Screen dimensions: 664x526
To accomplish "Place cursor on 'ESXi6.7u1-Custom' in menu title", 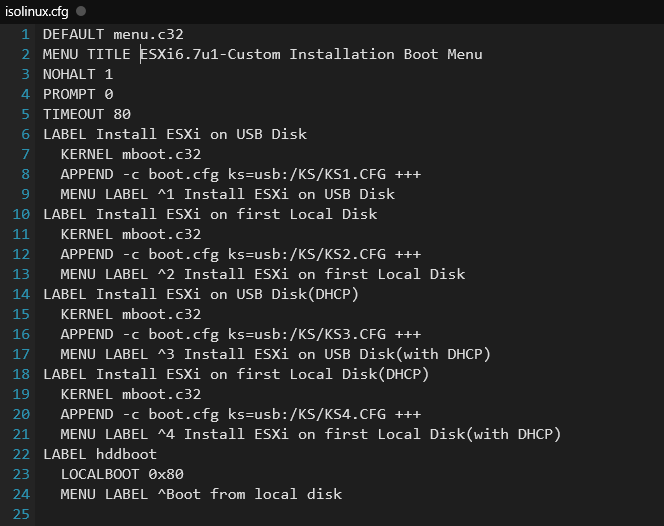I will pos(210,54).
